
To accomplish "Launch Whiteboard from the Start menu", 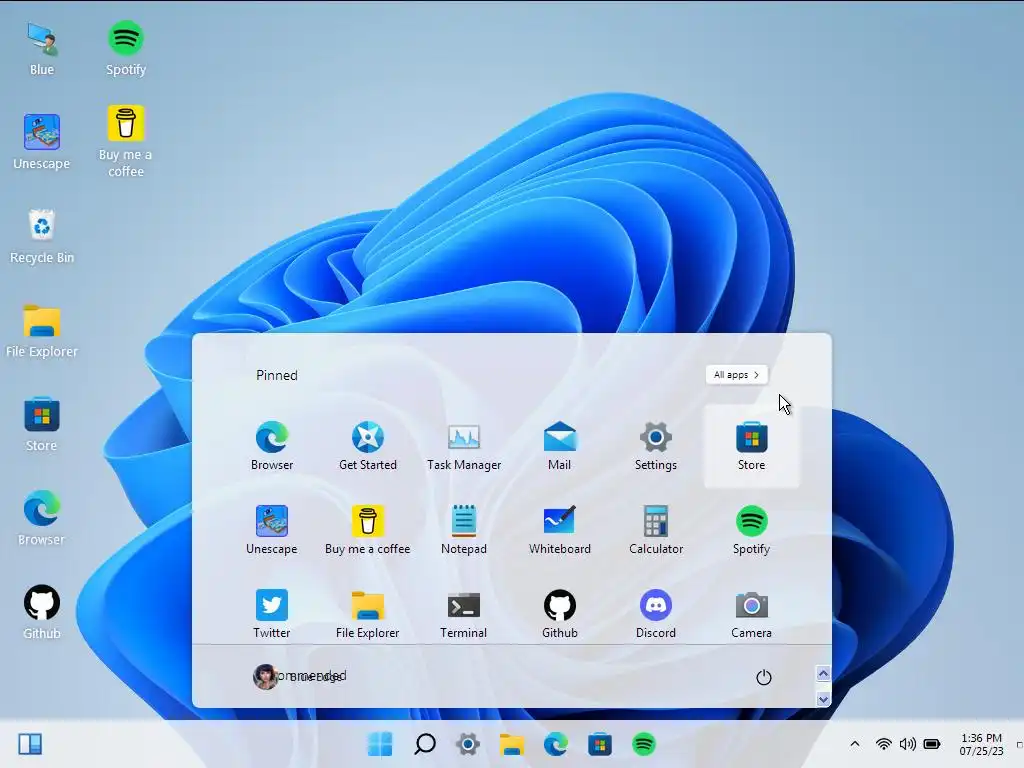I will [x=560, y=531].
